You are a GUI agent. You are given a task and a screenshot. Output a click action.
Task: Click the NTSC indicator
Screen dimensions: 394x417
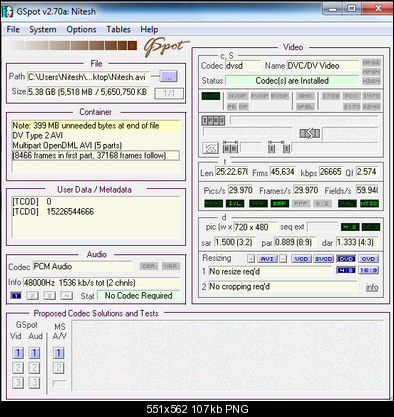[369, 203]
